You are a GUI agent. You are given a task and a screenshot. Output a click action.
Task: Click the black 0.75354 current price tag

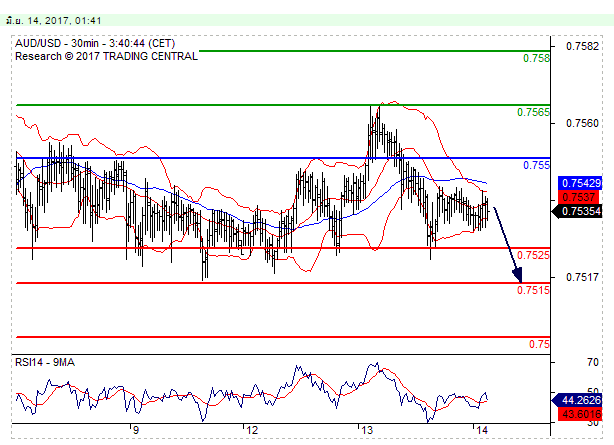(576, 212)
